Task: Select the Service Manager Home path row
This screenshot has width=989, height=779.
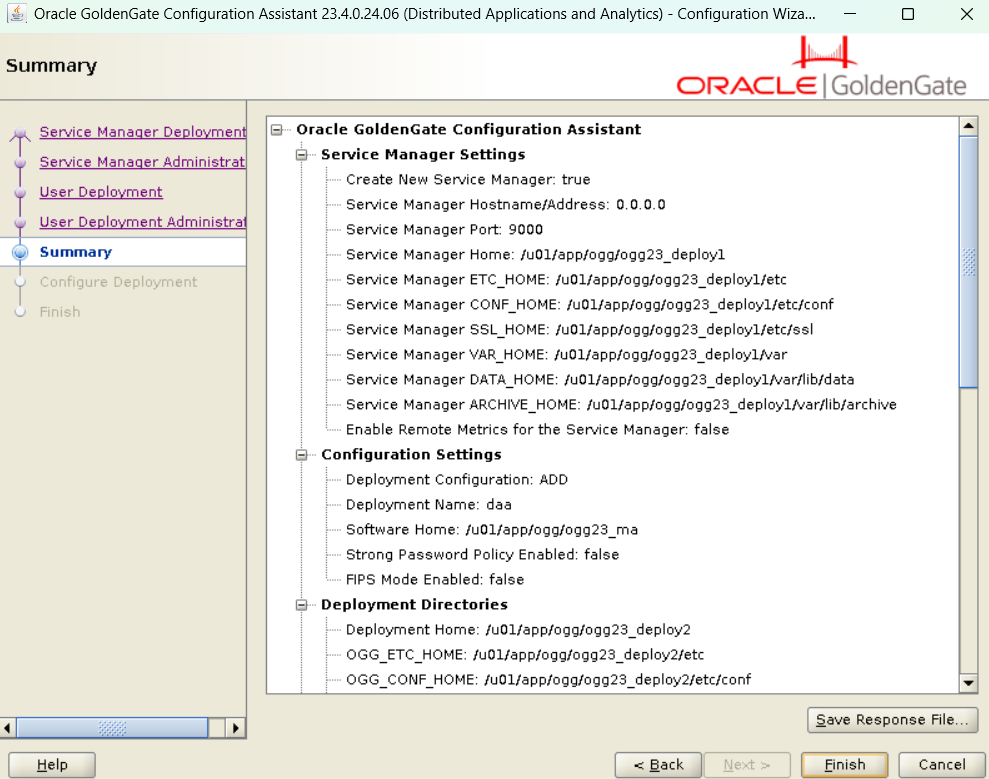Action: pyautogui.click(x=535, y=255)
